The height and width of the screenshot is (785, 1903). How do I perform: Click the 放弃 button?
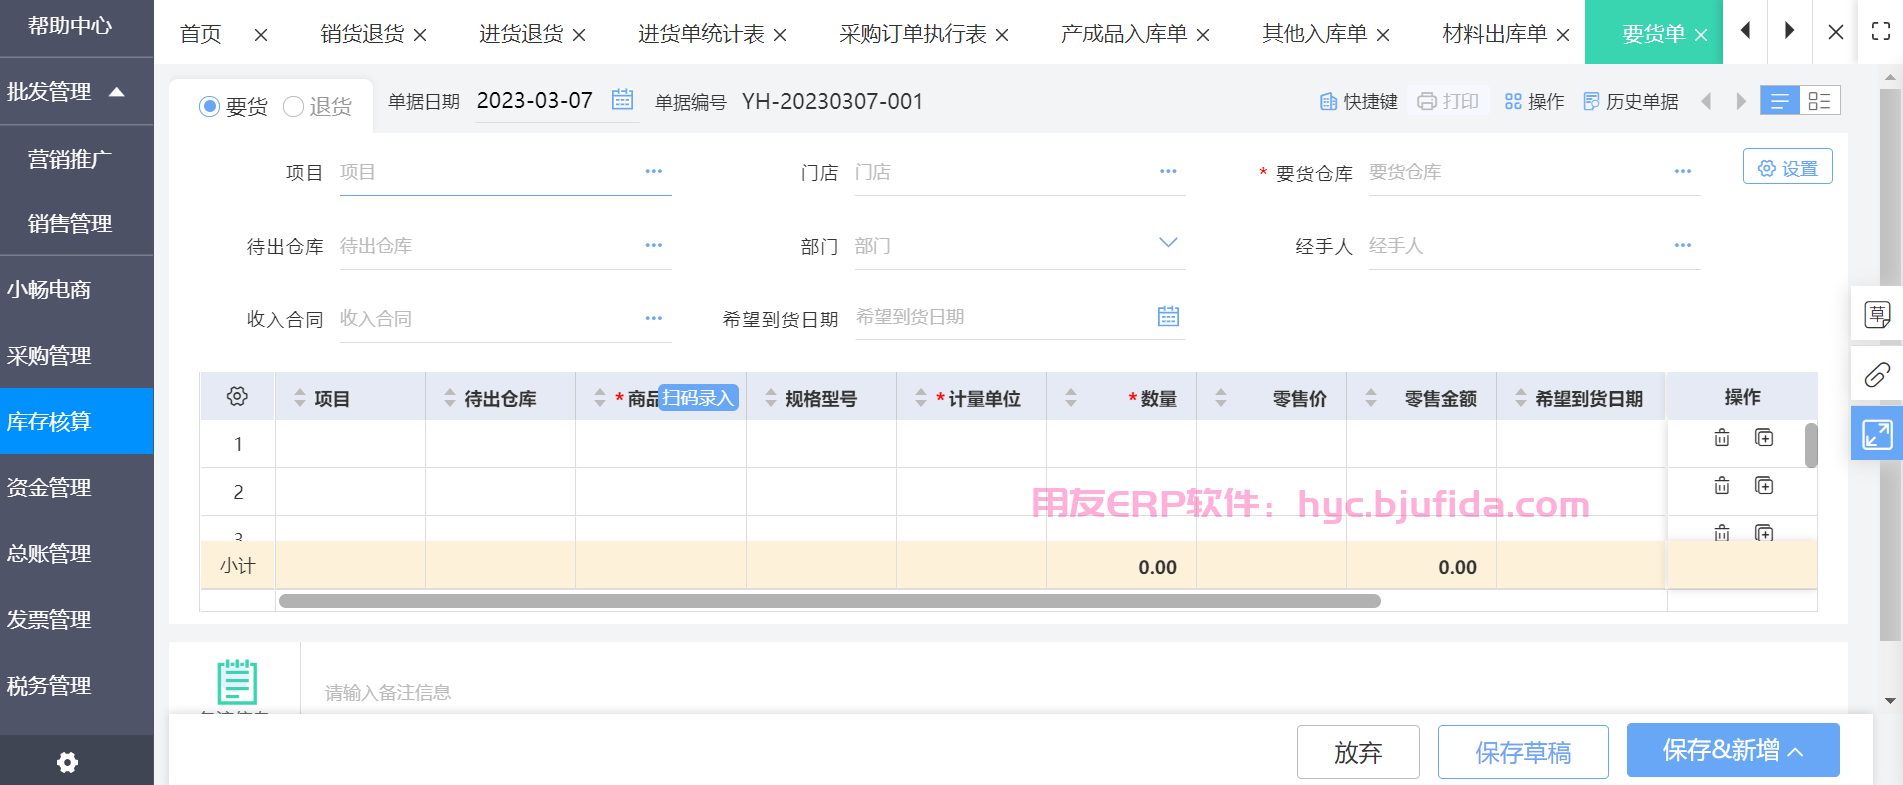click(1358, 752)
